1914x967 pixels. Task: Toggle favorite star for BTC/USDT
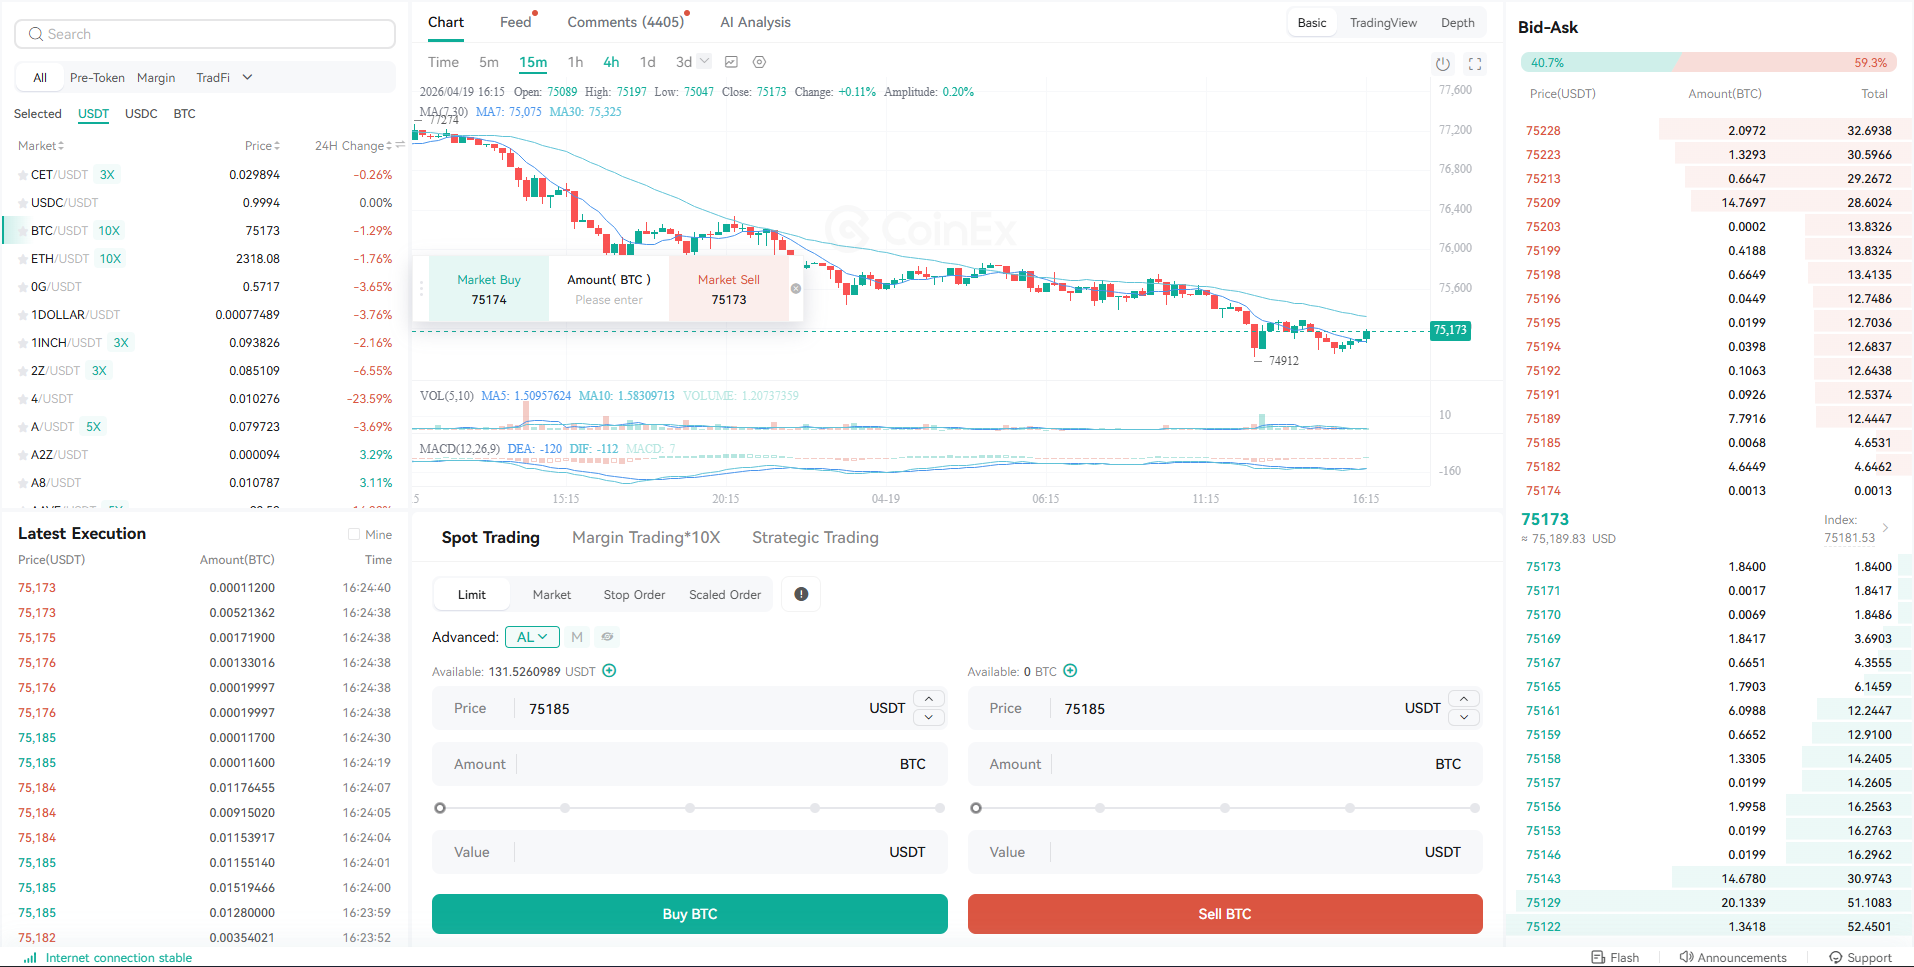click(22, 231)
